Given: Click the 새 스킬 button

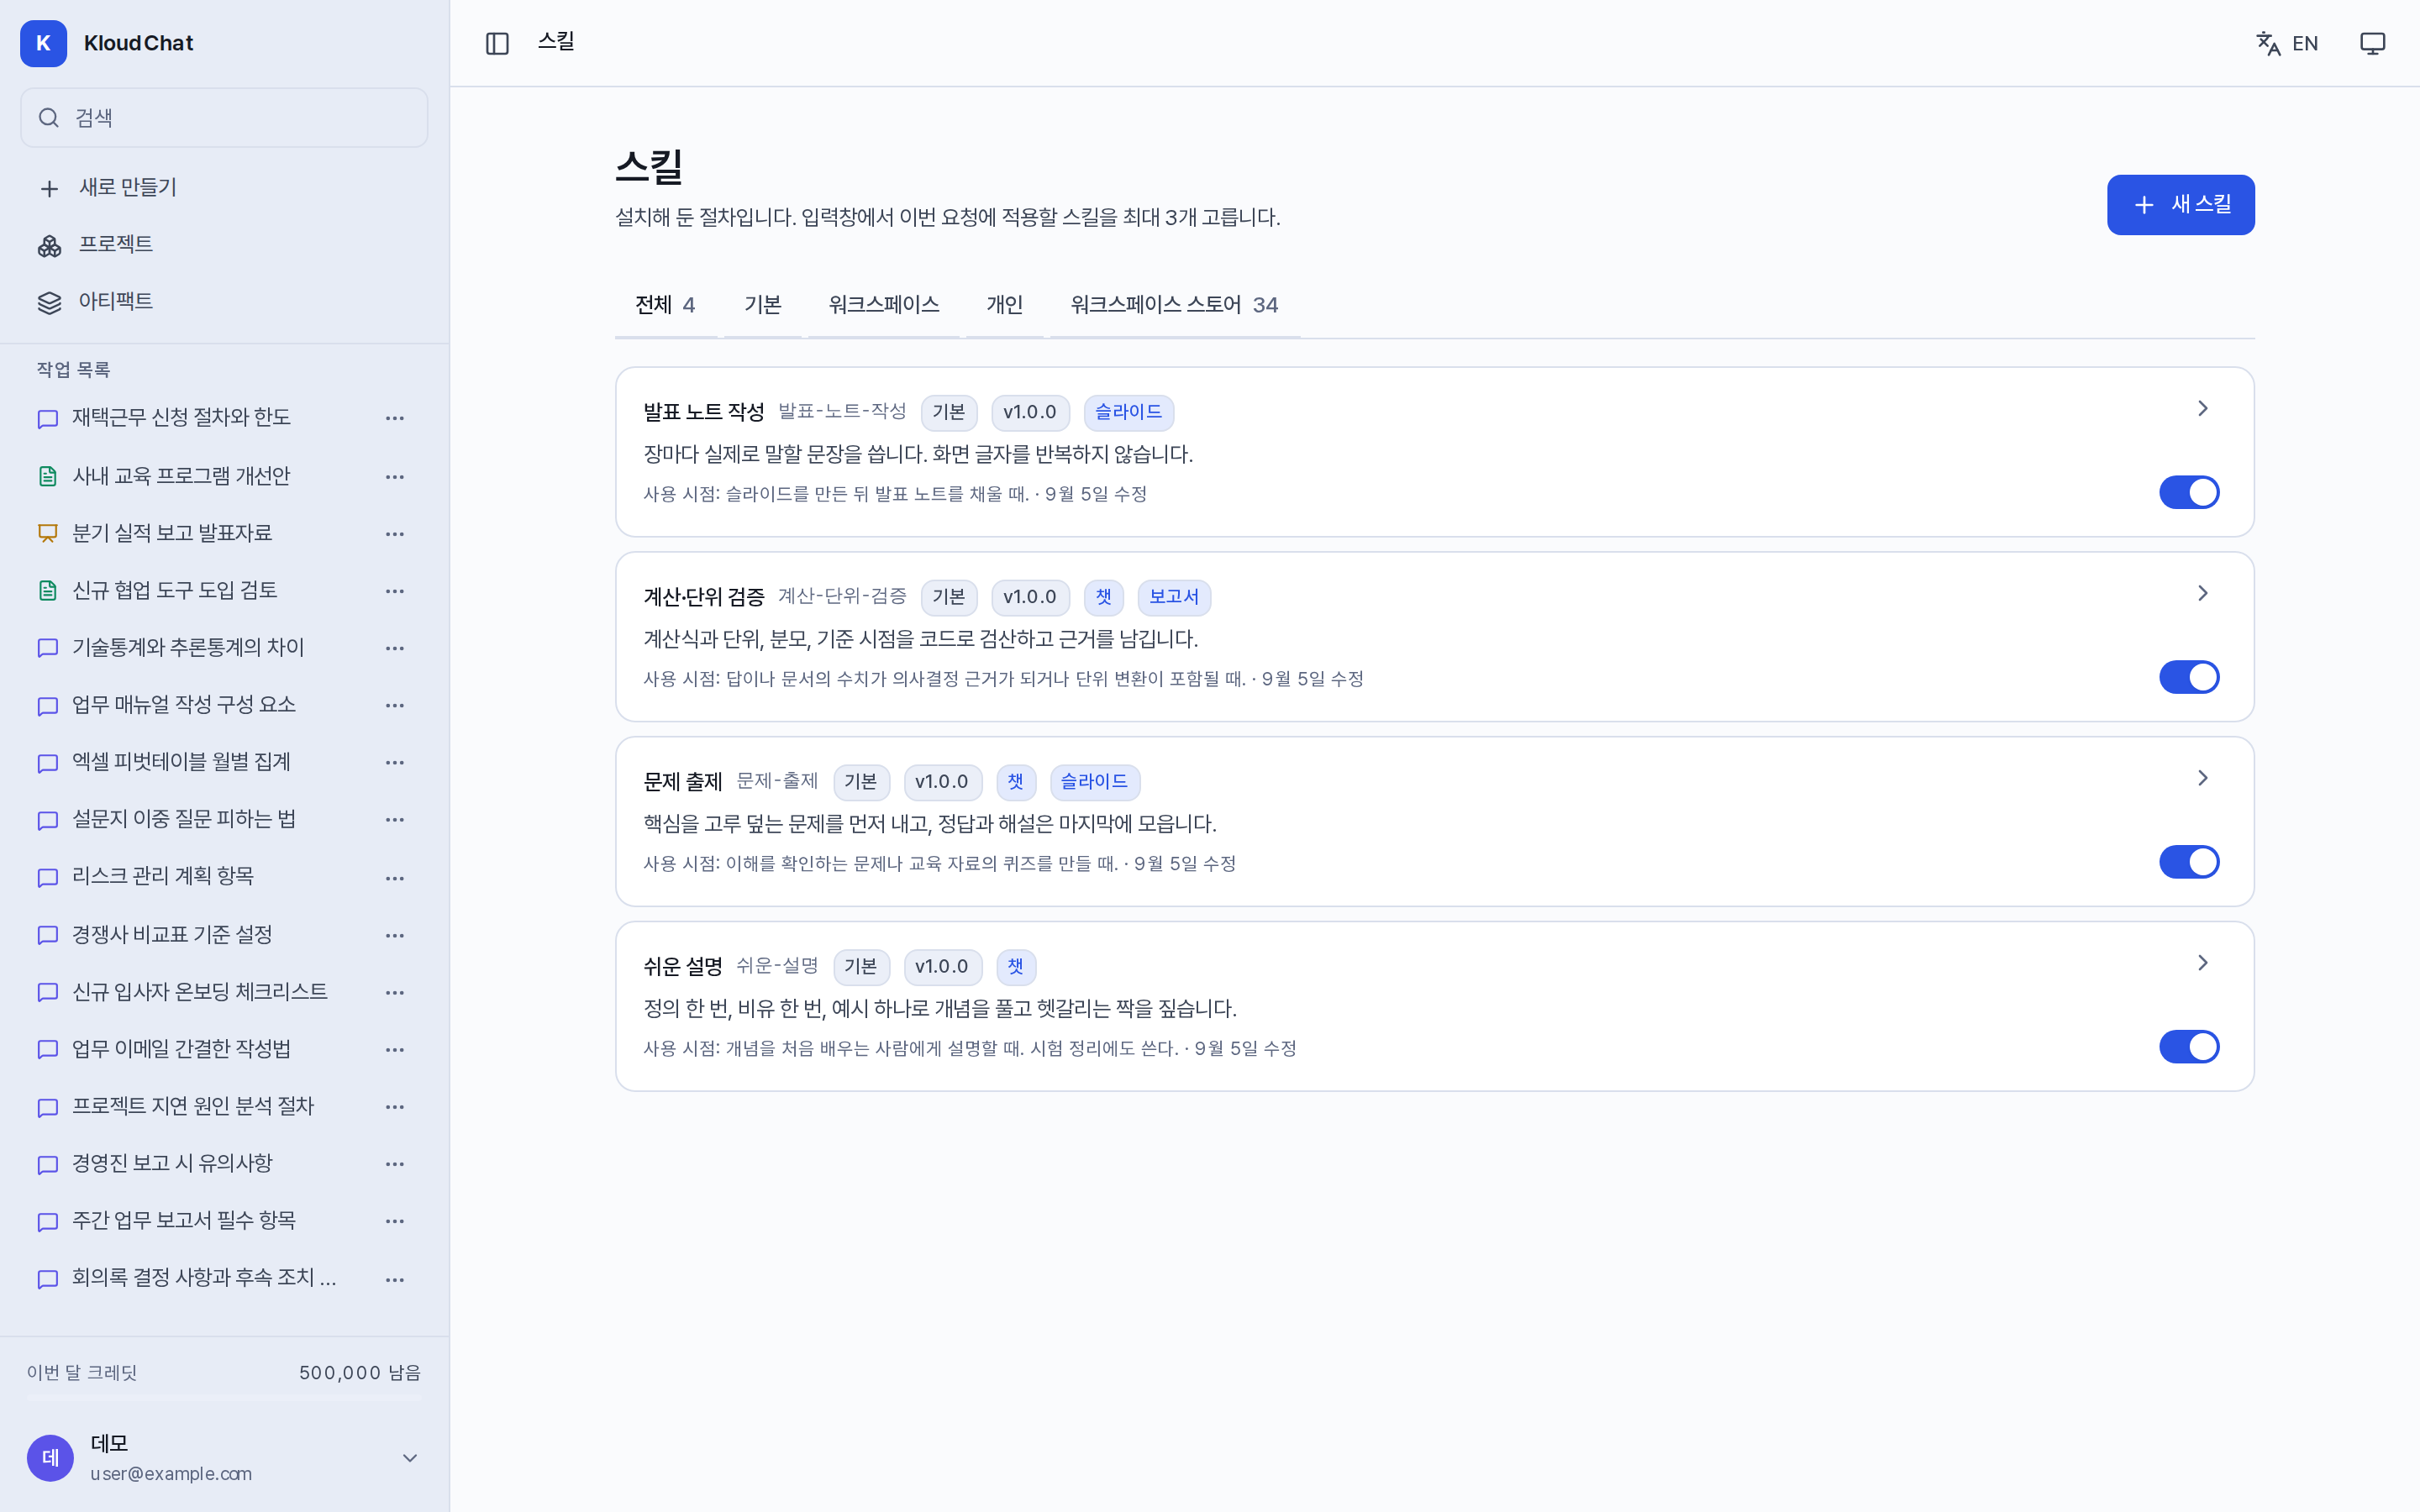Looking at the screenshot, I should (x=2180, y=205).
